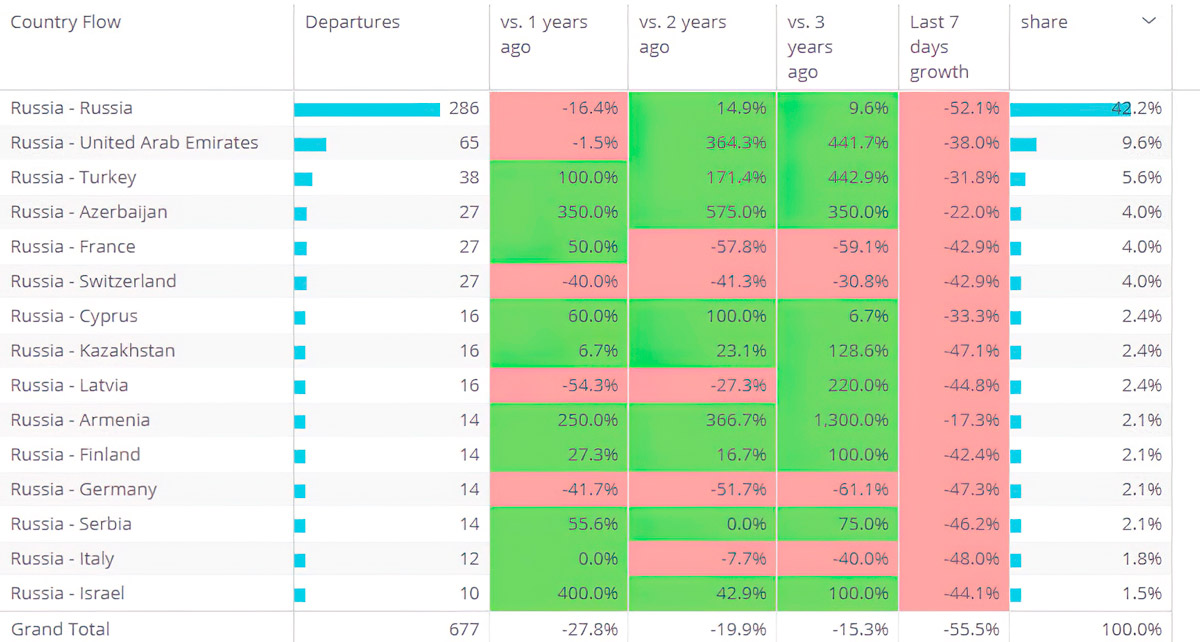Screen dimensions: 1200x642
Task: Click the Russia - Germany row label
Action: tap(83, 489)
